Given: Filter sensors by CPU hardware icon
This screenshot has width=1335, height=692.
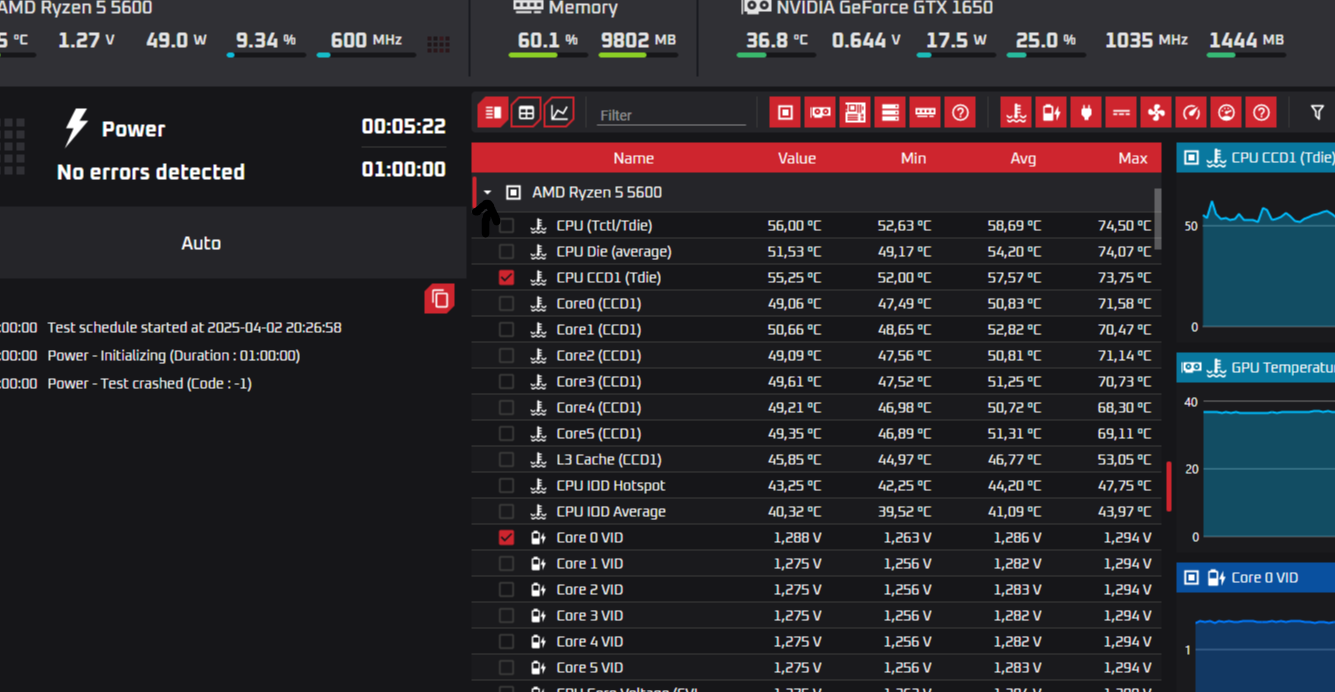Looking at the screenshot, I should (785, 113).
